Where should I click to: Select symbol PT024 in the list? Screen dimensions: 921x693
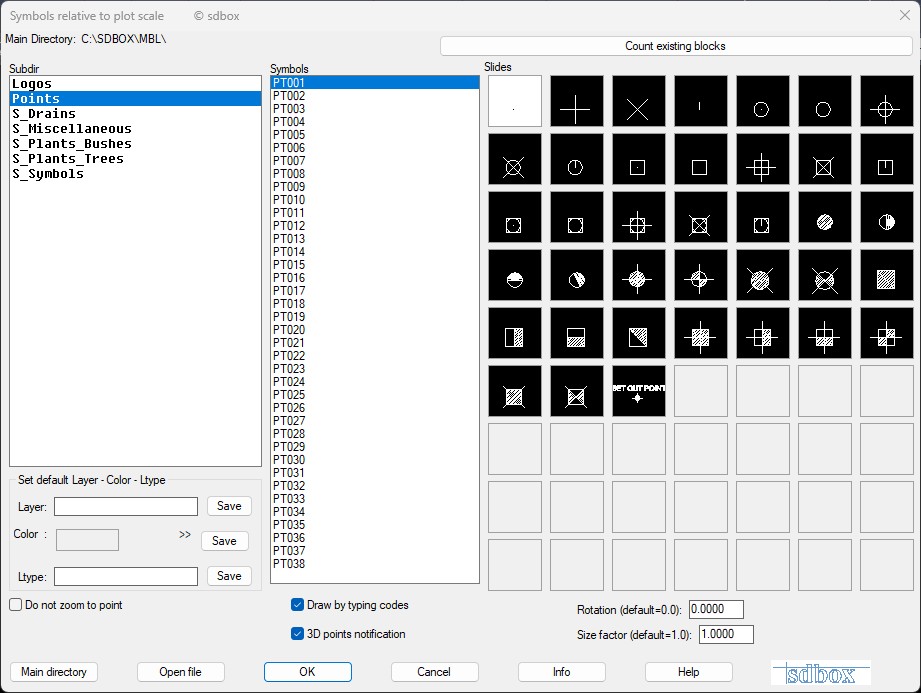tap(375, 382)
